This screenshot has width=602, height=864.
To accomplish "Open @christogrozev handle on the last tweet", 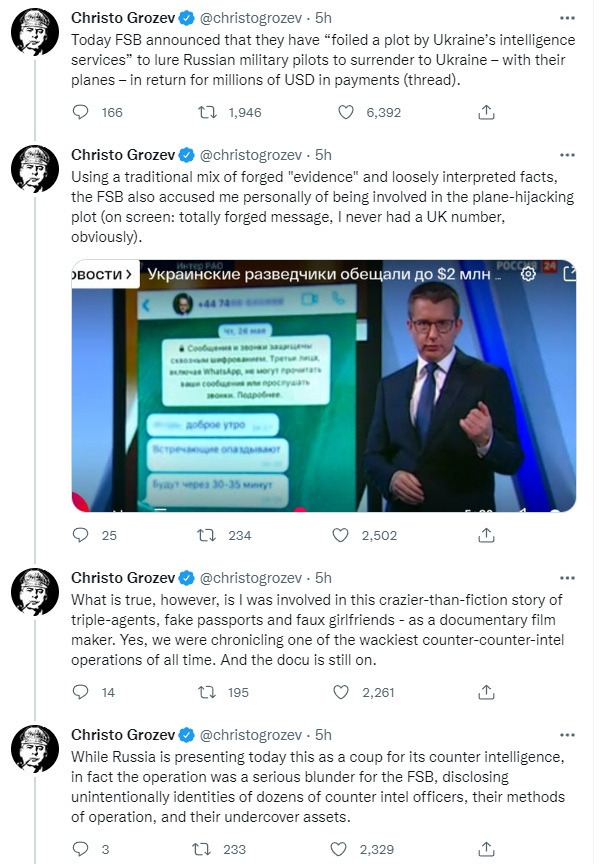I will 253,735.
